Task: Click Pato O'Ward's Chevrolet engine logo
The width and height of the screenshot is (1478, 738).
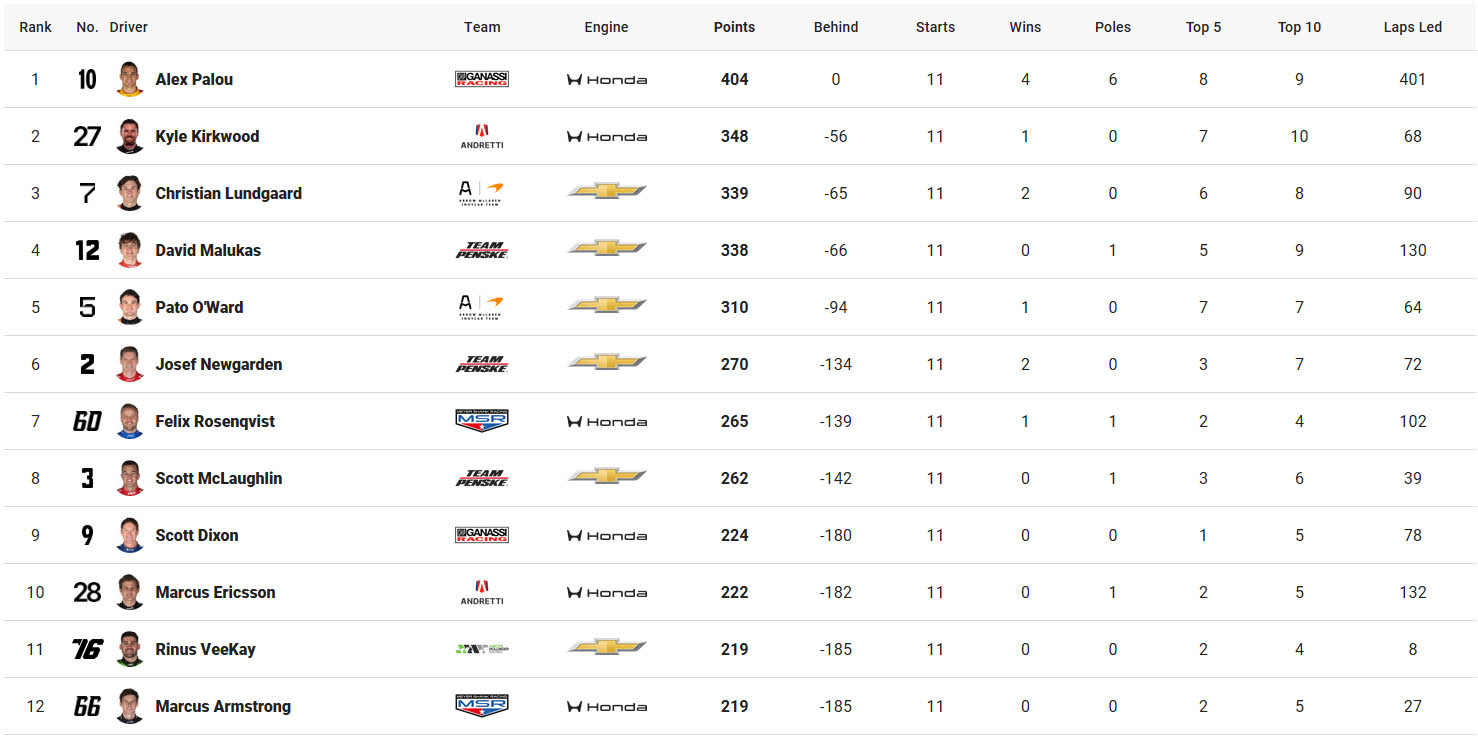Action: 607,305
